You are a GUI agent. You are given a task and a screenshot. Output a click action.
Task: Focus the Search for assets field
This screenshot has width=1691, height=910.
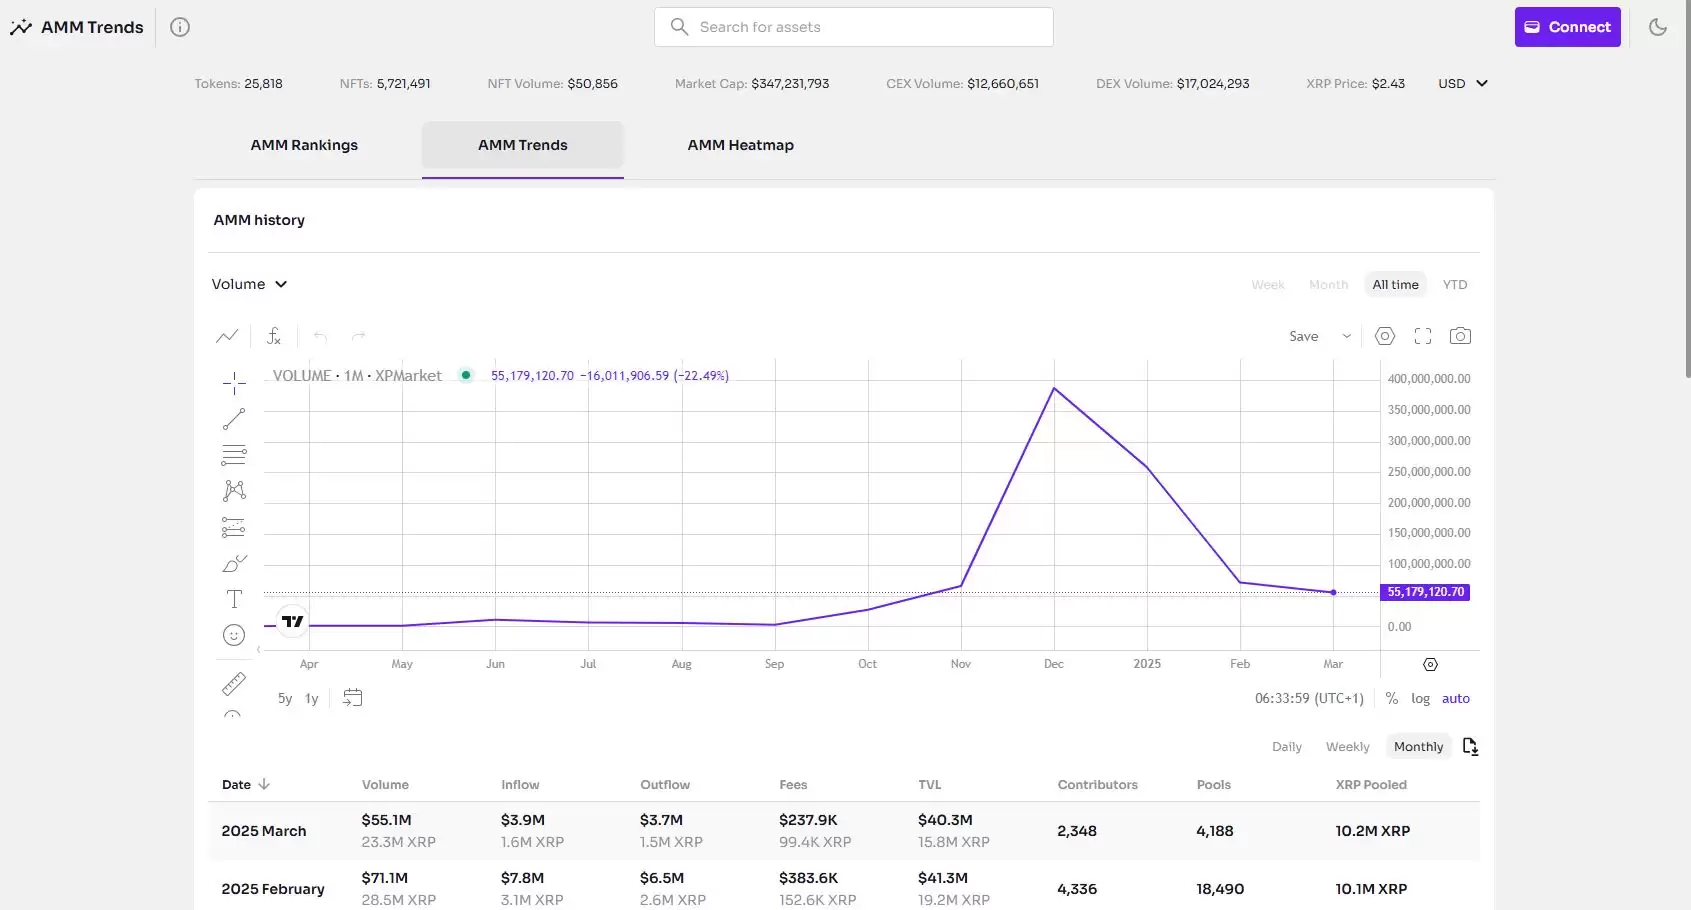point(854,27)
